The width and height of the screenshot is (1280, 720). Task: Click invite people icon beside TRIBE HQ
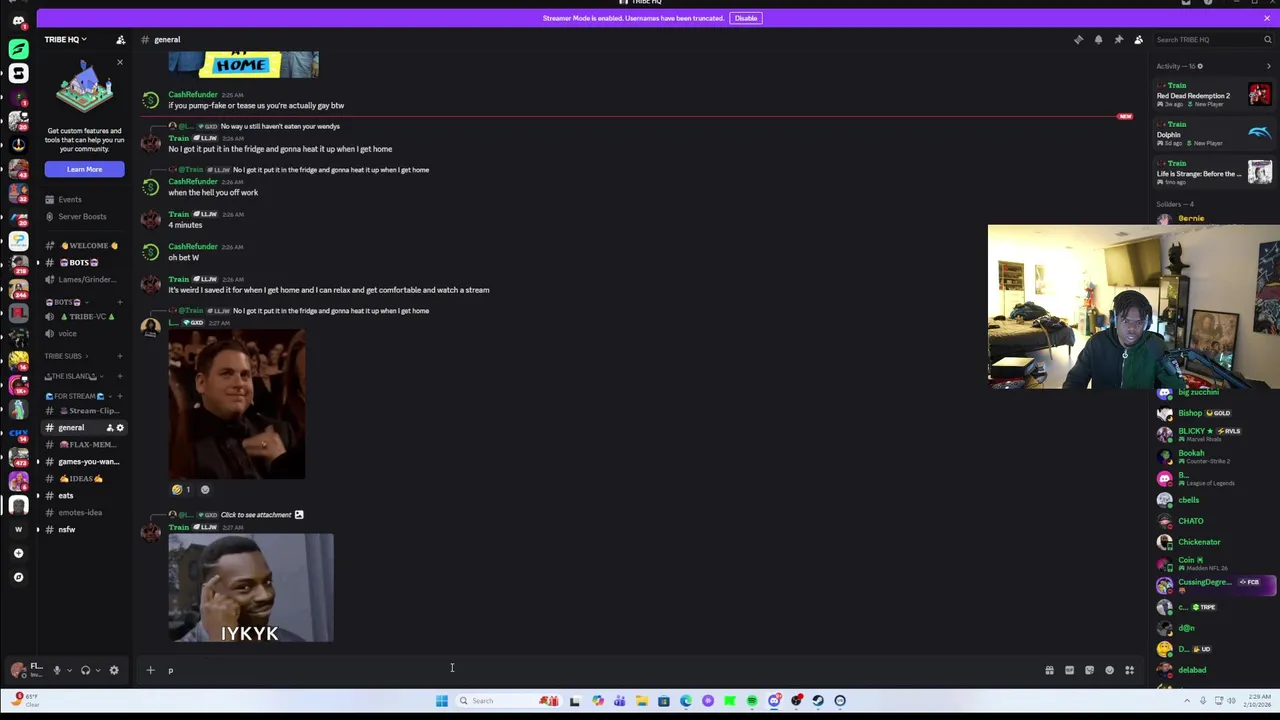120,40
